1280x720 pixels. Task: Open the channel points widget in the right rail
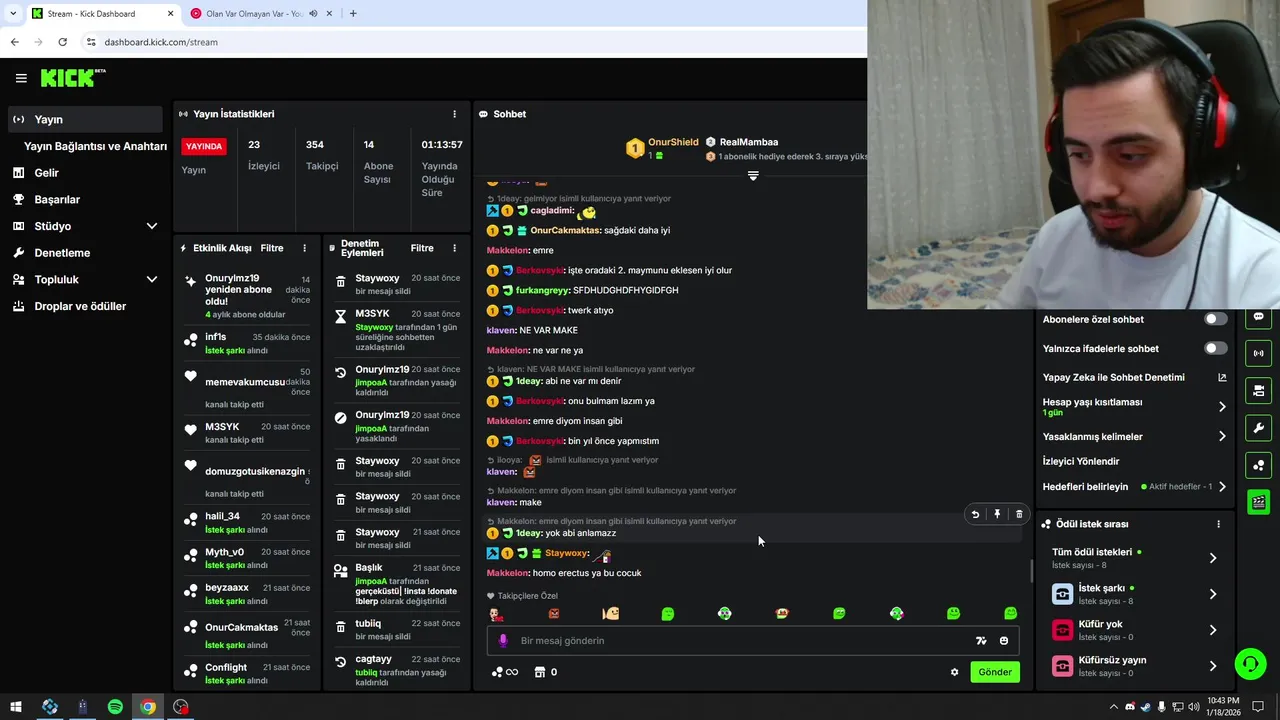1258,465
